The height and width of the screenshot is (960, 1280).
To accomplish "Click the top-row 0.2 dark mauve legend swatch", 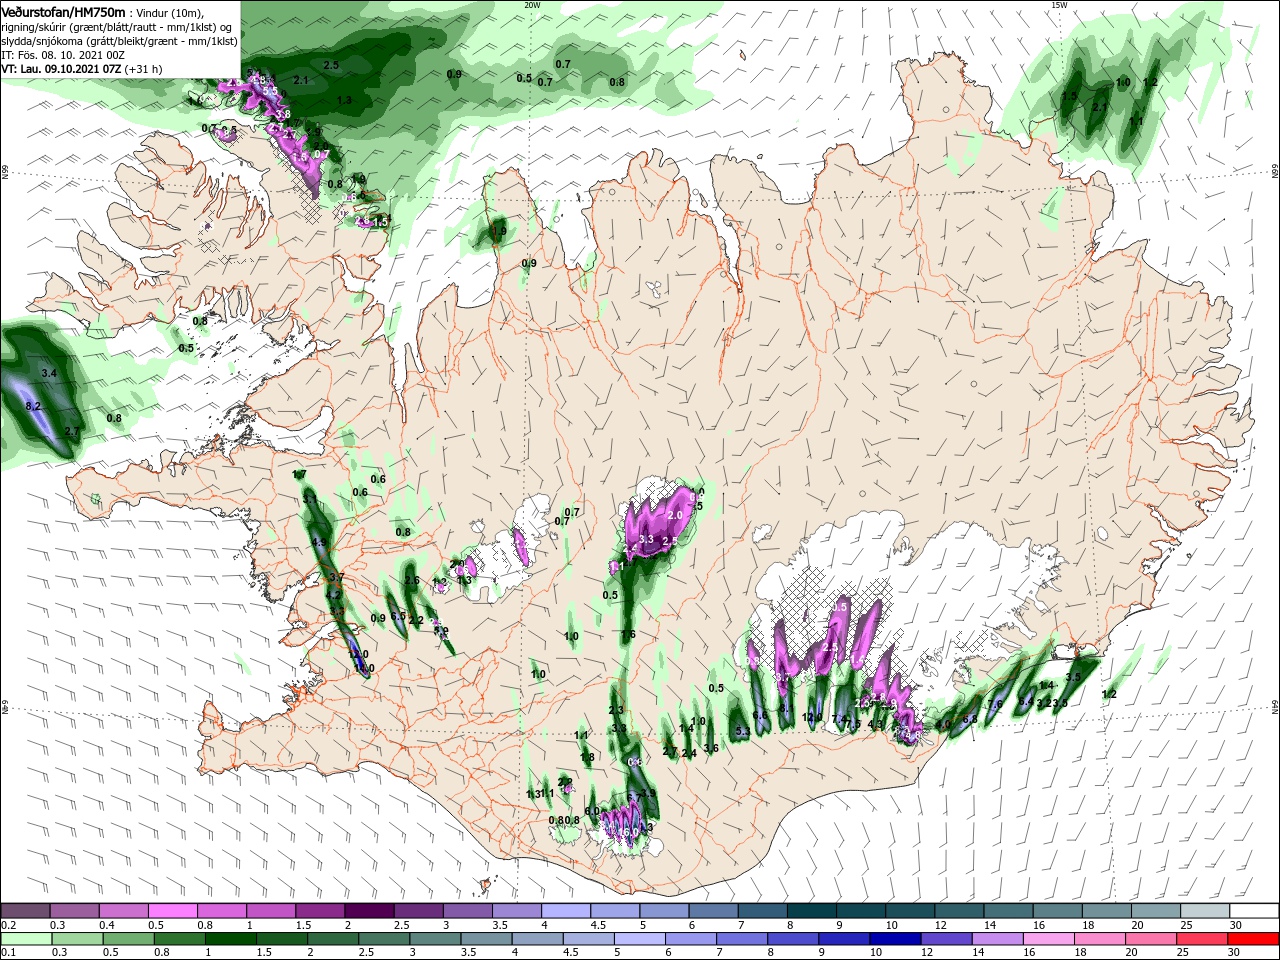I will point(25,911).
